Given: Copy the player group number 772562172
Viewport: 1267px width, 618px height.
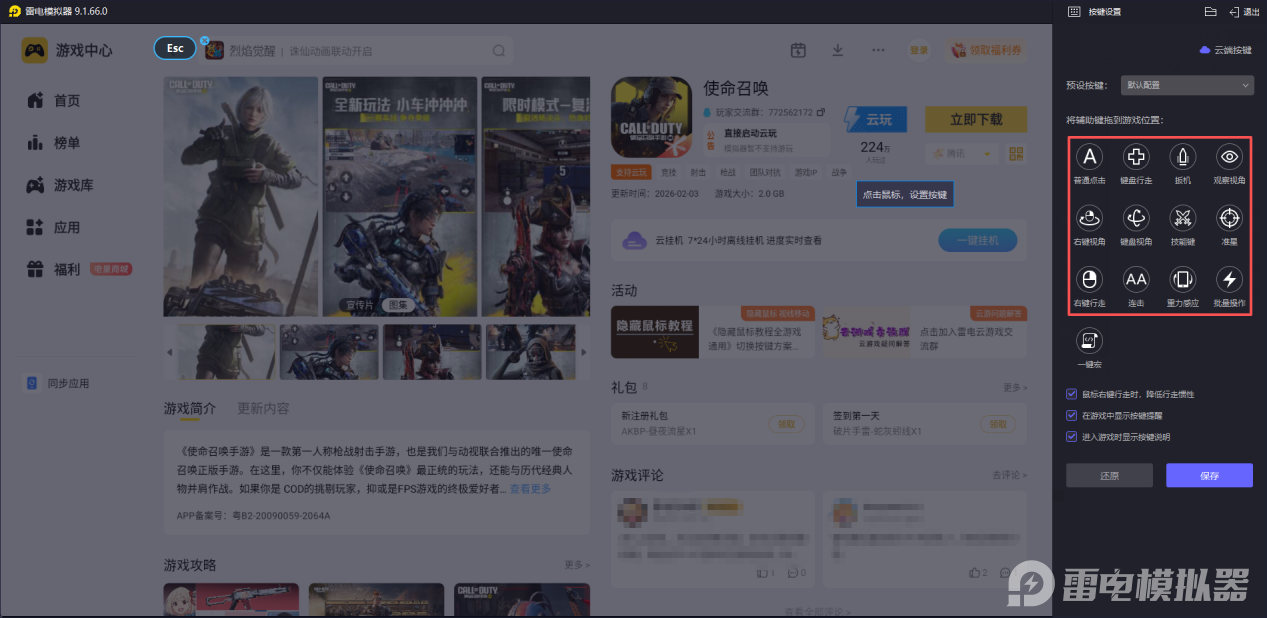Looking at the screenshot, I should 821,111.
